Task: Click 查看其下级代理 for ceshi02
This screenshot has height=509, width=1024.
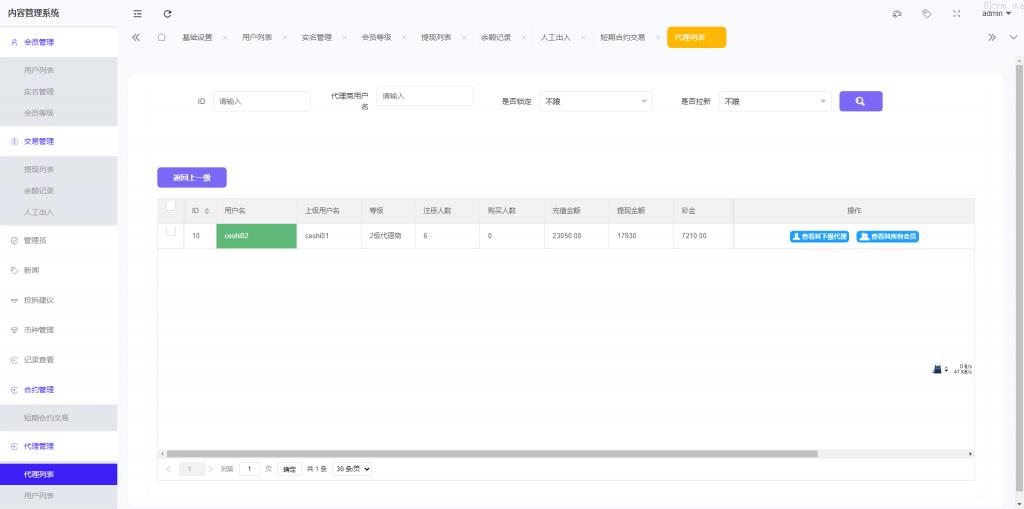Action: [x=818, y=236]
